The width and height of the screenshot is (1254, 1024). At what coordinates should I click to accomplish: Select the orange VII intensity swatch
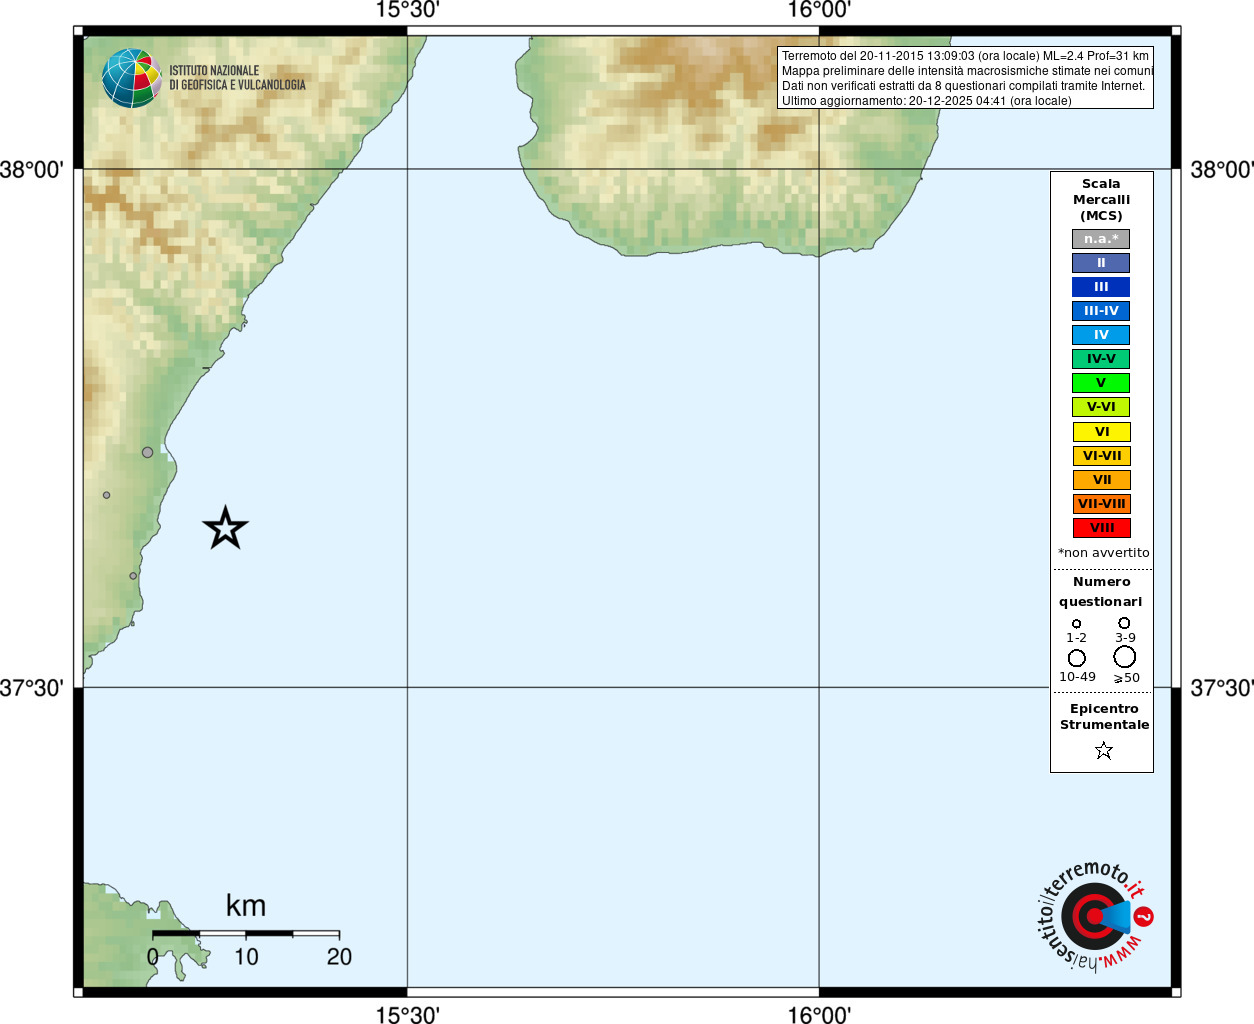coord(1101,480)
